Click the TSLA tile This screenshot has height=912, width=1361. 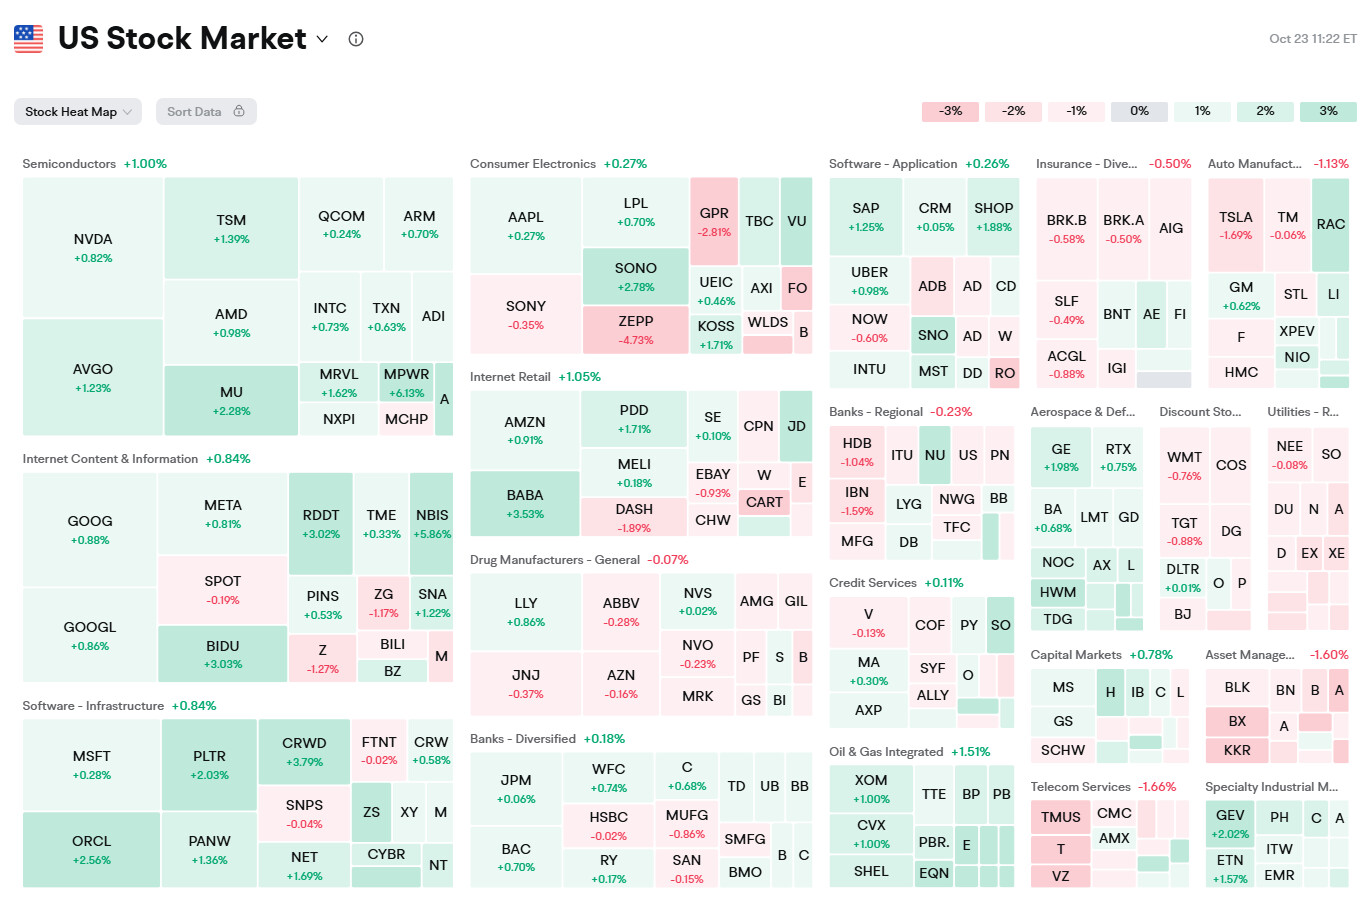[x=1235, y=225]
